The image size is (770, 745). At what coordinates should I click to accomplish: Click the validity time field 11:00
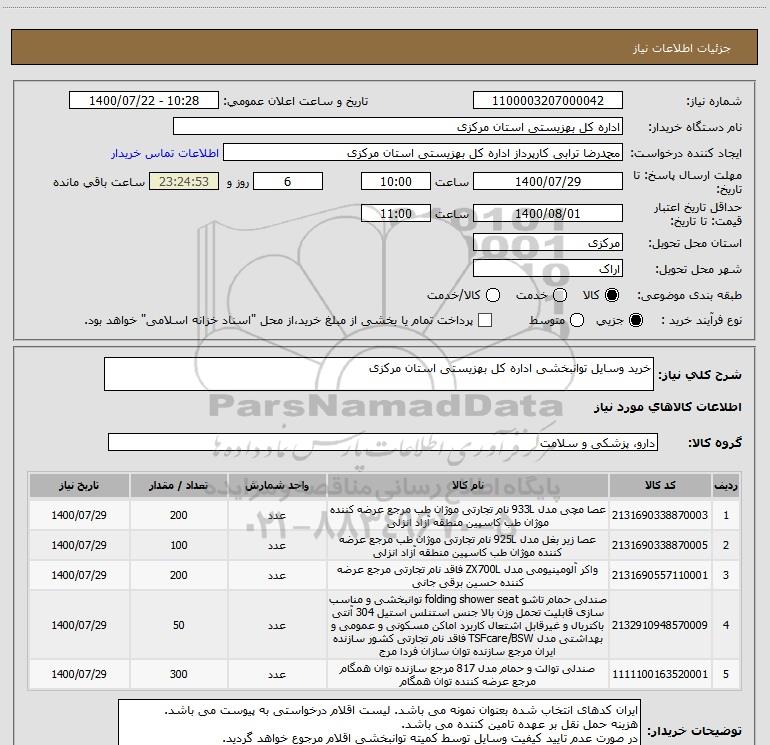tap(396, 213)
